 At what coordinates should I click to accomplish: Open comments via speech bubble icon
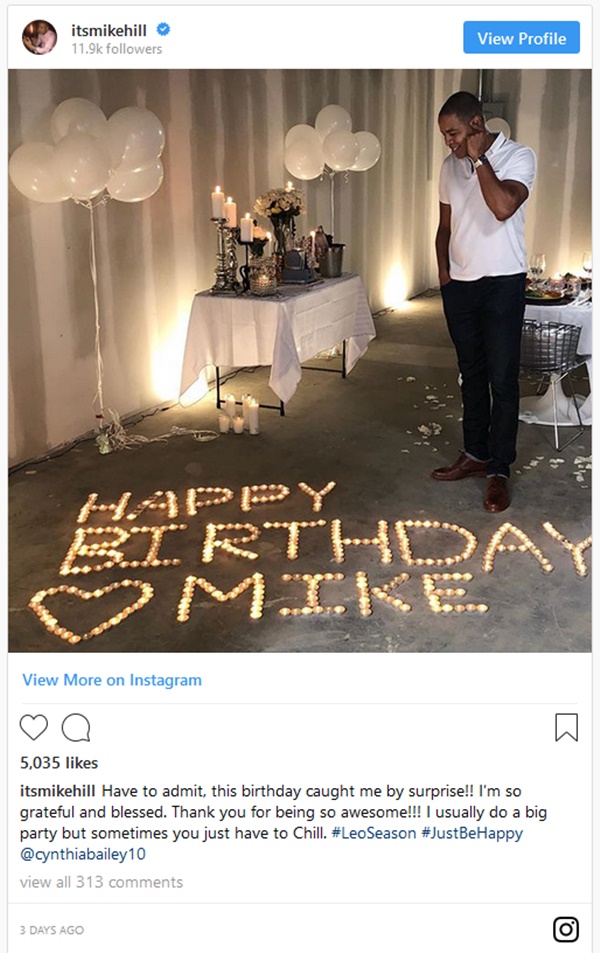tap(75, 727)
